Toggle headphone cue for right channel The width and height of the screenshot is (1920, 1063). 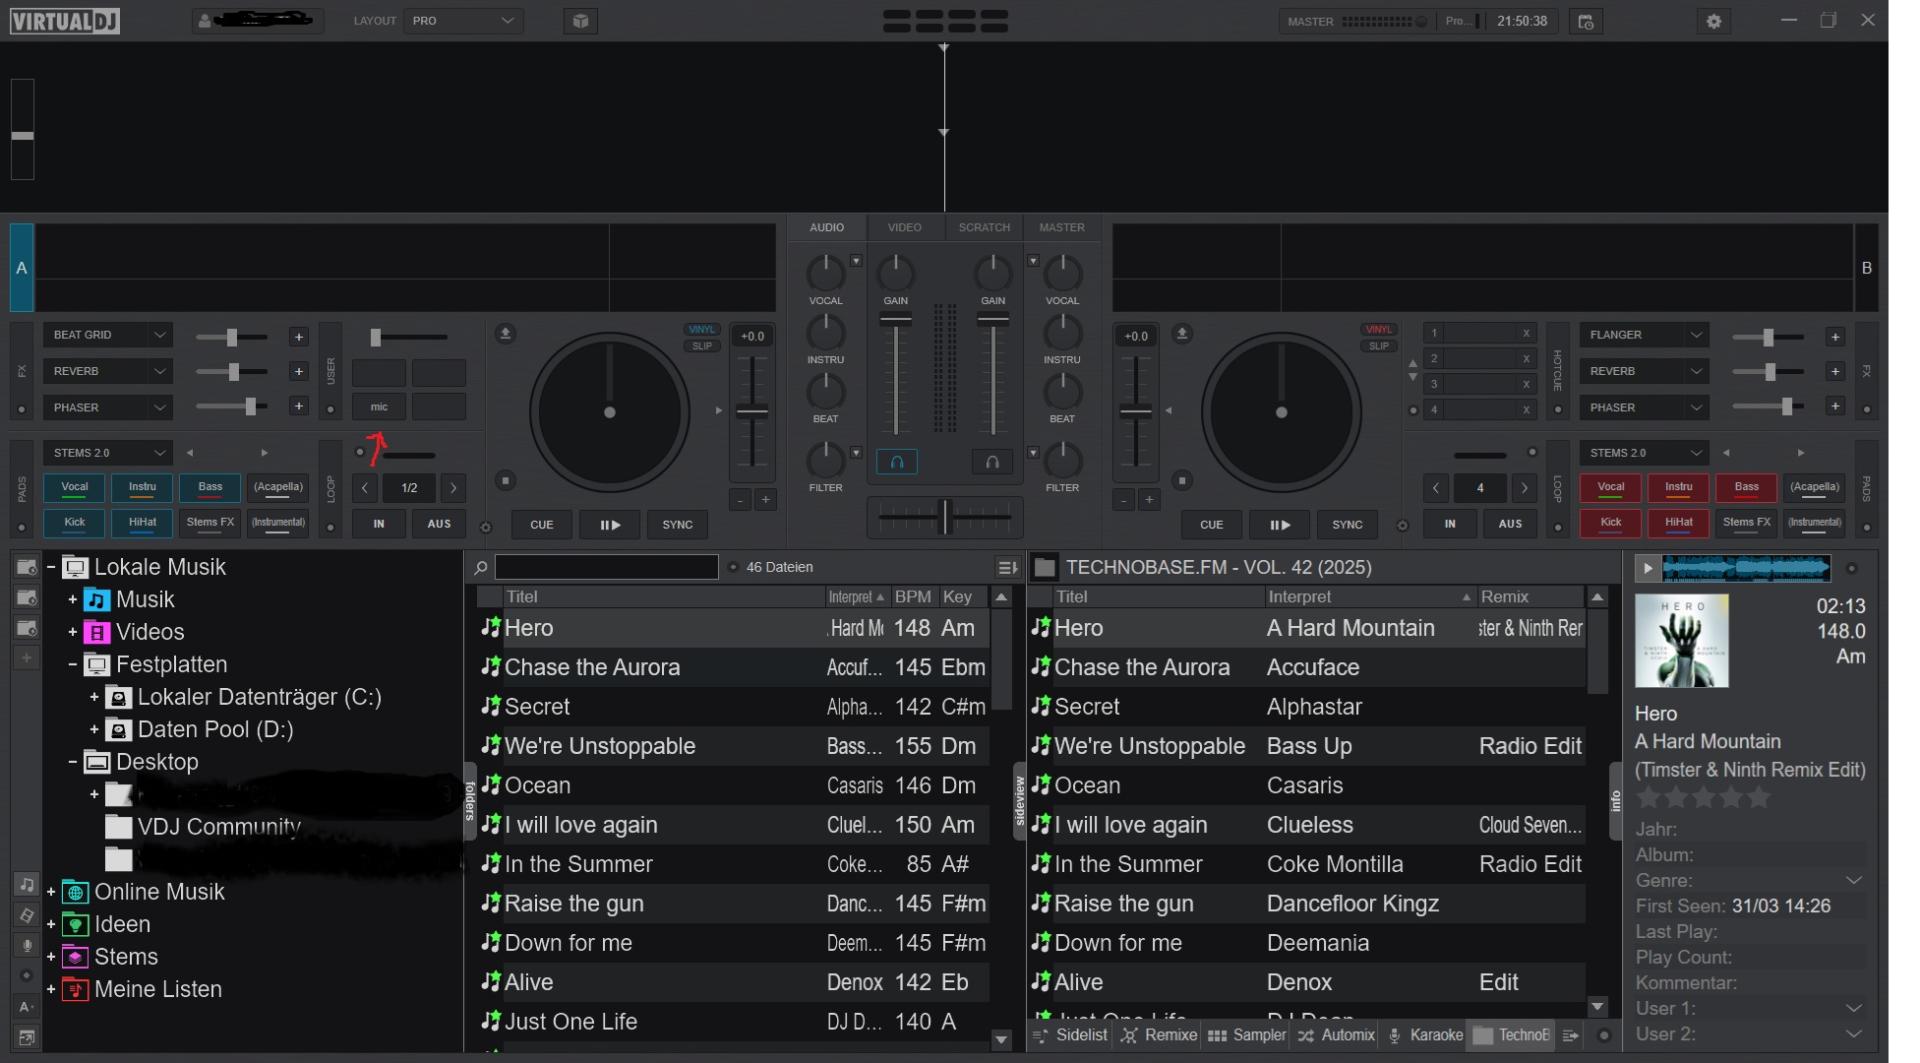[992, 462]
